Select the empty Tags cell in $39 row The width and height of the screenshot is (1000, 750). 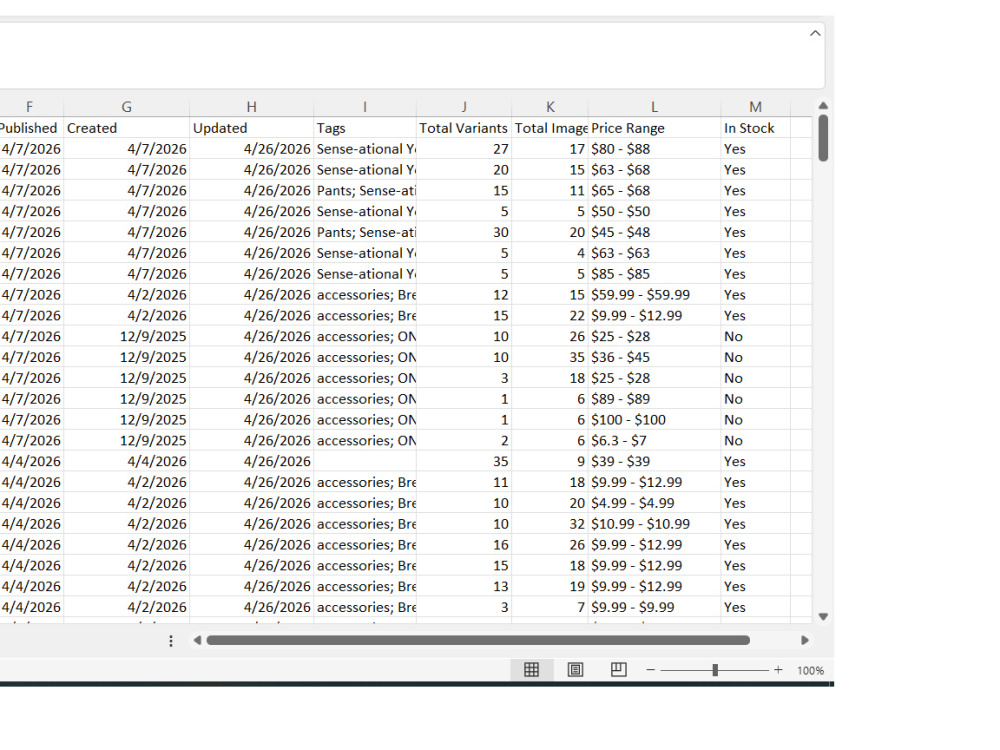[x=365, y=462]
